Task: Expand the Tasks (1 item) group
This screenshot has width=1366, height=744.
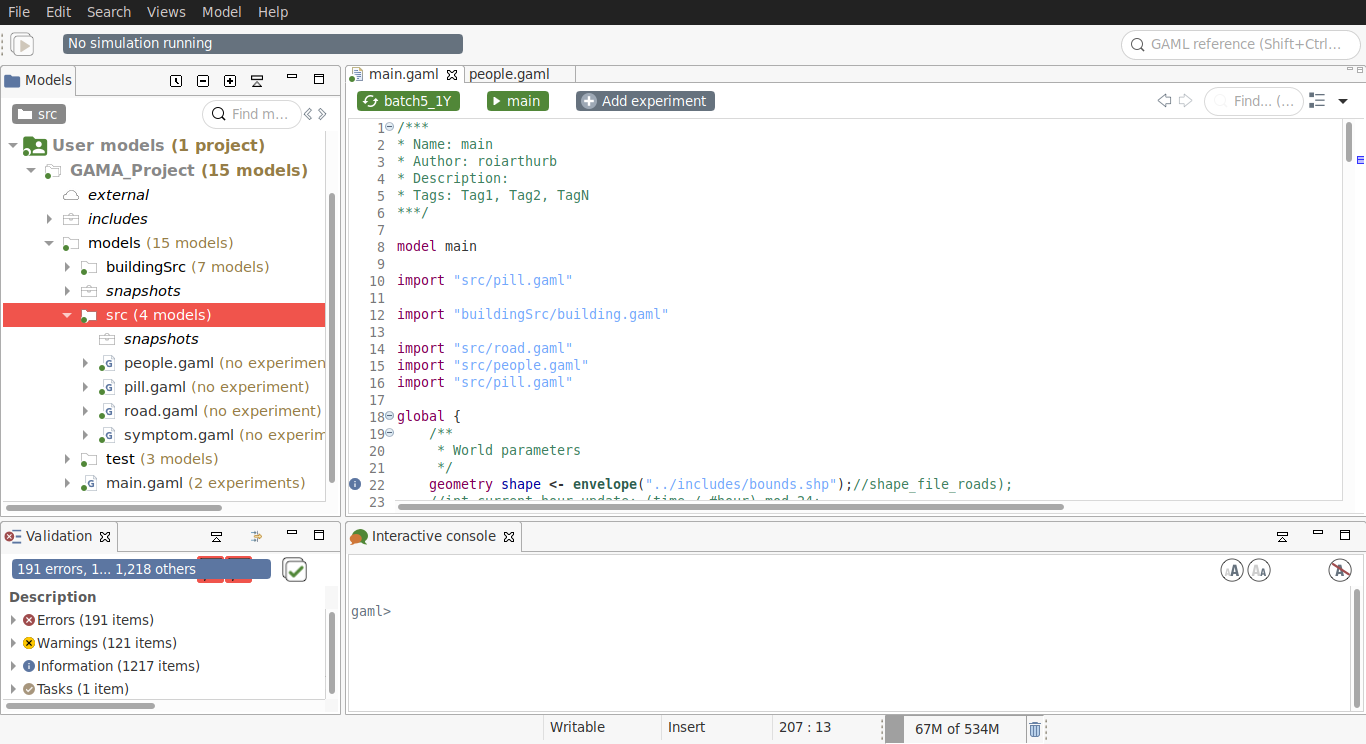Action: click(13, 689)
